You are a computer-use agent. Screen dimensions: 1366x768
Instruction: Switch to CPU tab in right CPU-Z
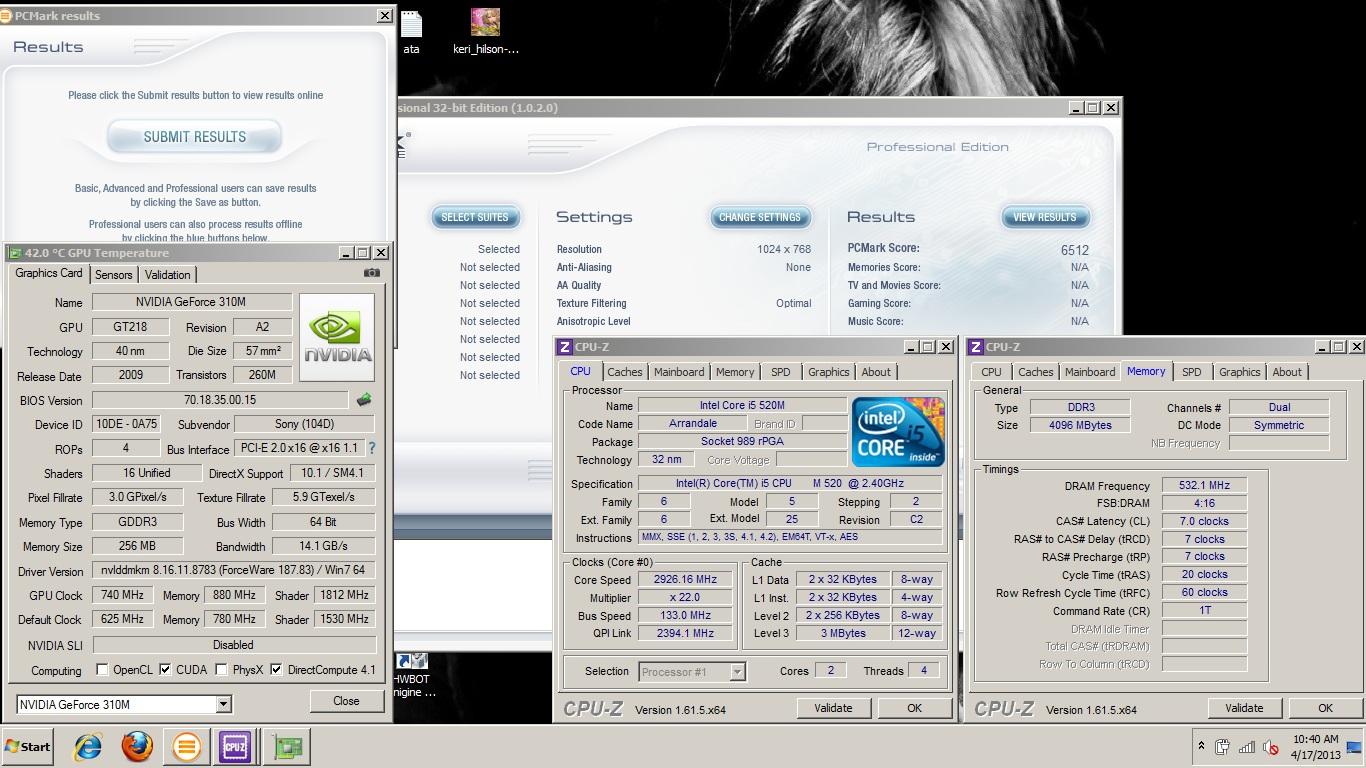click(x=991, y=372)
